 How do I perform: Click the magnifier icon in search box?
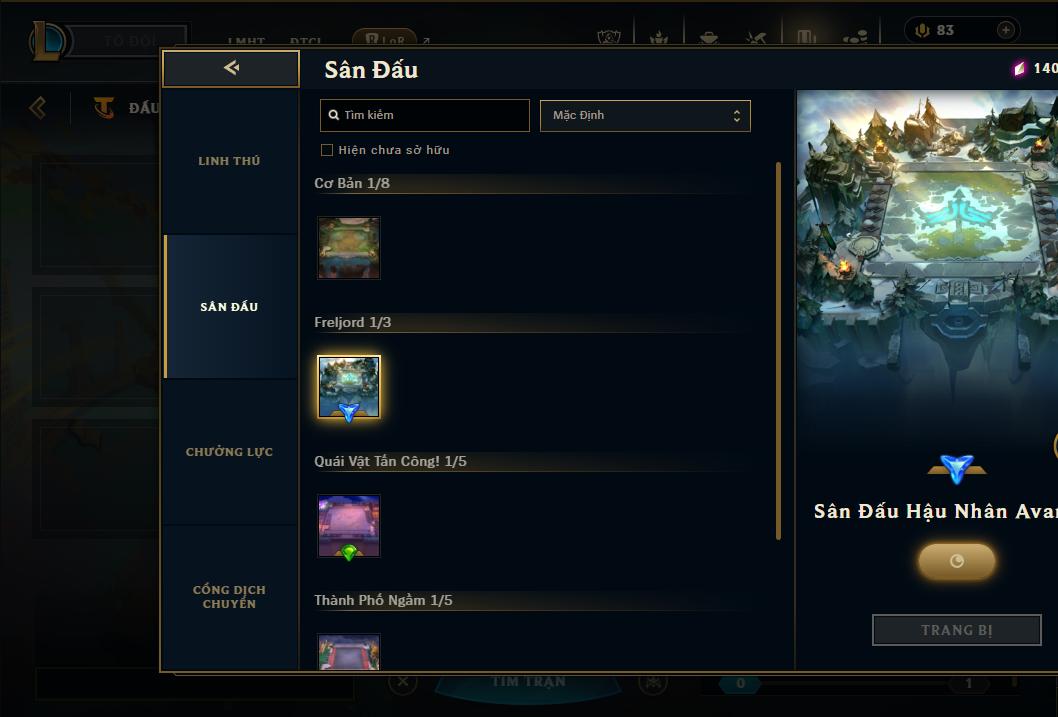coord(333,115)
